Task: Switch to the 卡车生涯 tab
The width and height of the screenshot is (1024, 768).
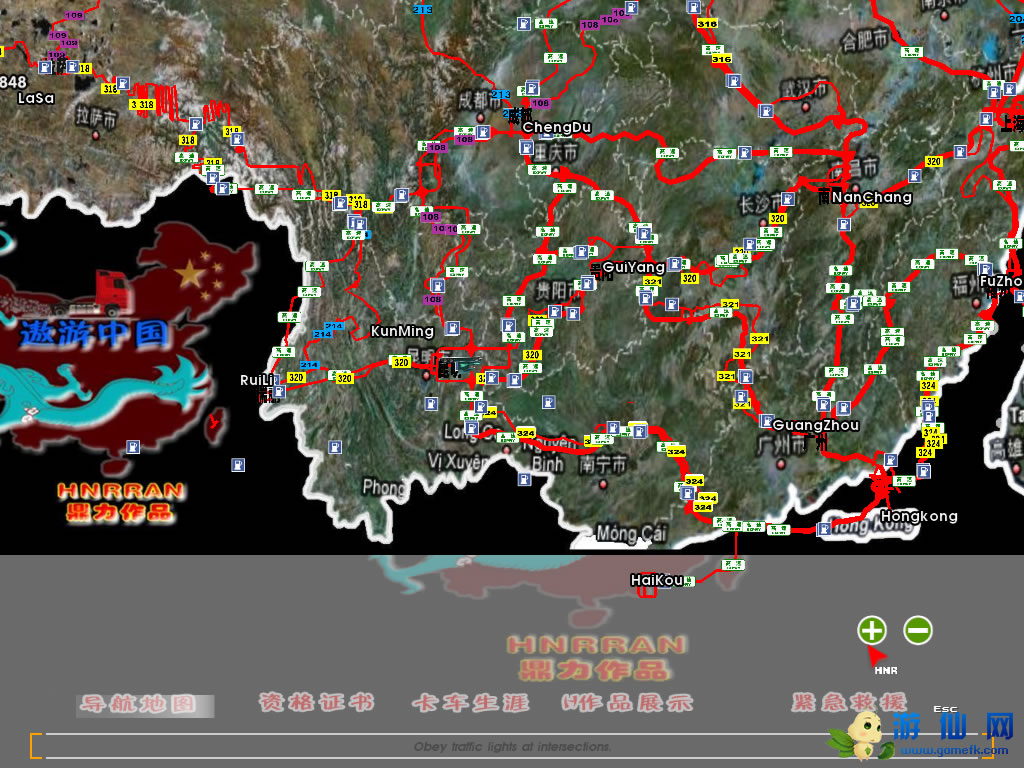Action: [x=471, y=703]
